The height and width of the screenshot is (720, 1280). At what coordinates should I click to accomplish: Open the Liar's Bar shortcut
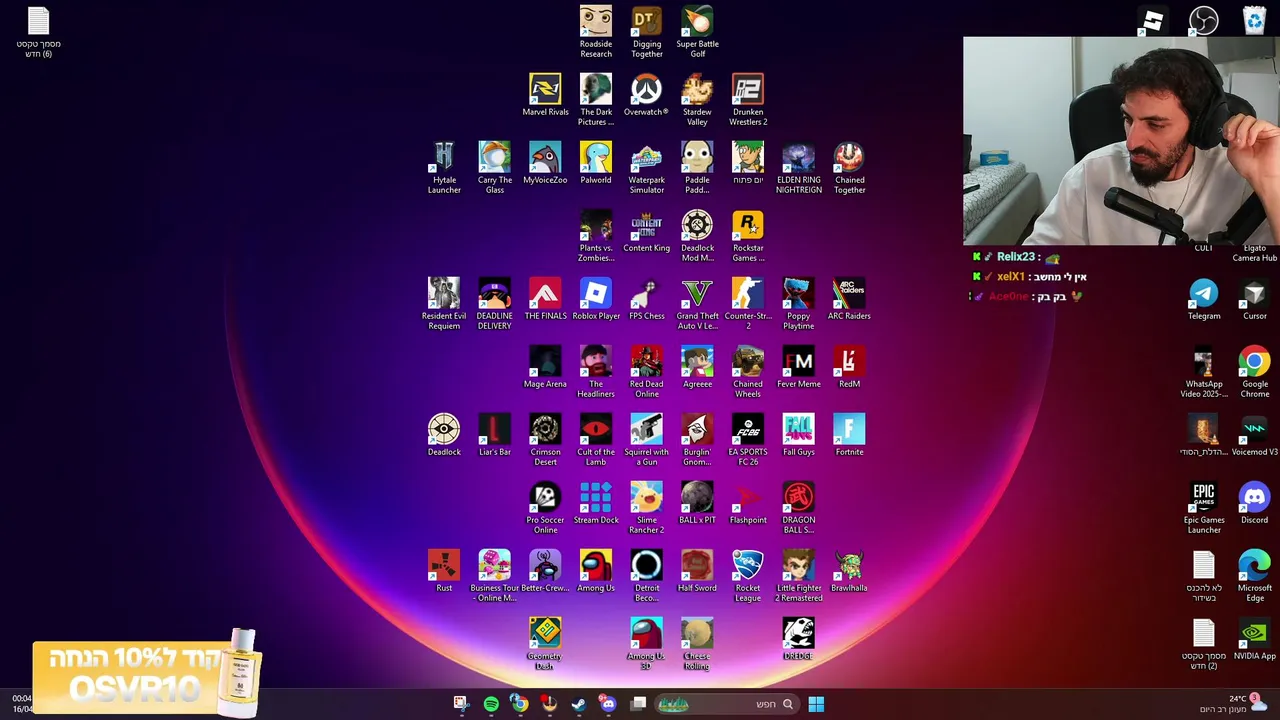495,435
